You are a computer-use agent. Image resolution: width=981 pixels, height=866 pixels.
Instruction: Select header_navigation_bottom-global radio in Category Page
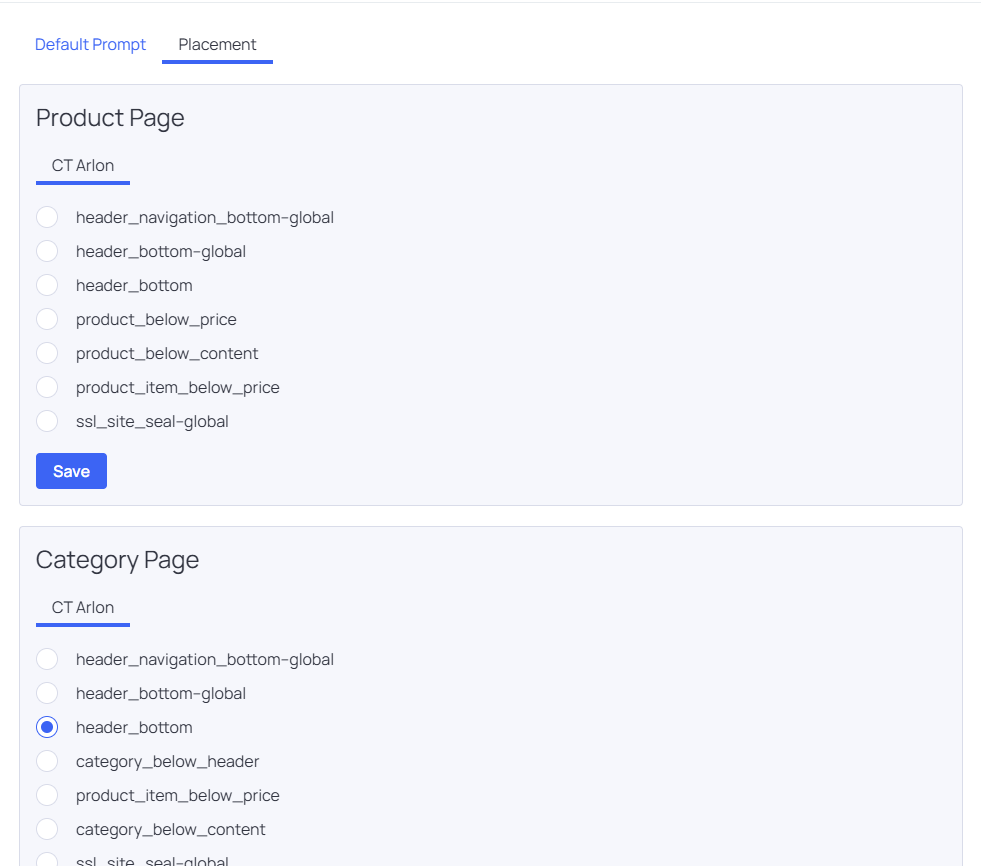coord(47,659)
